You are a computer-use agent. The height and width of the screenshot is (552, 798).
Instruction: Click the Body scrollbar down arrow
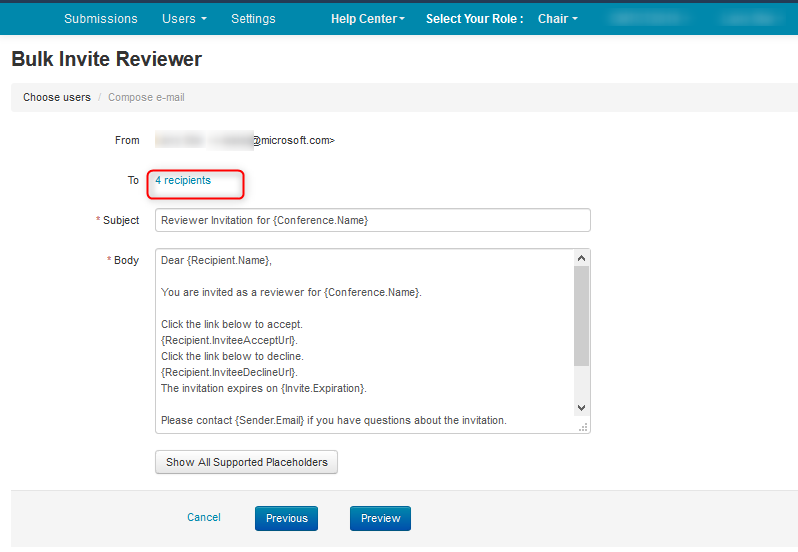pos(582,408)
